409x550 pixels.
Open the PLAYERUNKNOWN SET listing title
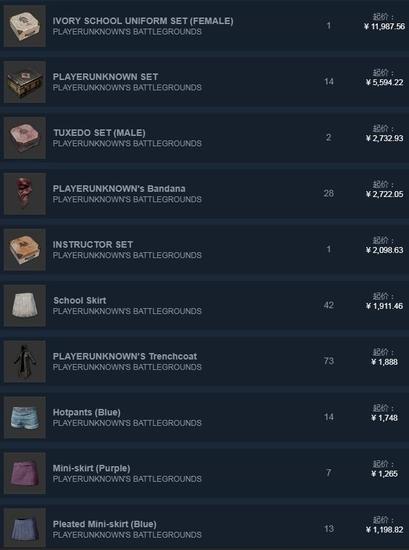[105, 77]
